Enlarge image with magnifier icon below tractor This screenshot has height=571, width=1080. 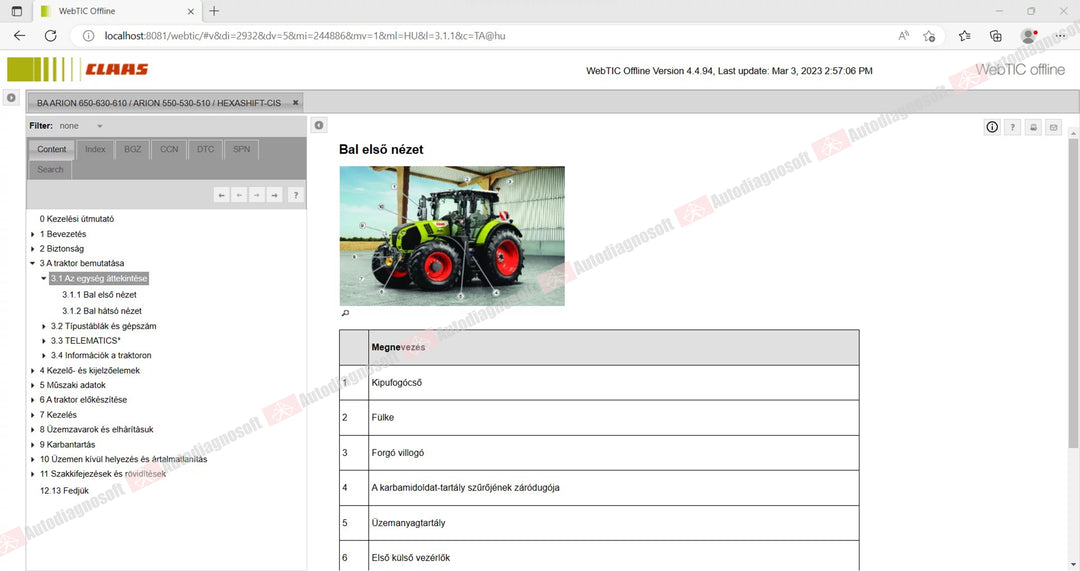coord(345,313)
